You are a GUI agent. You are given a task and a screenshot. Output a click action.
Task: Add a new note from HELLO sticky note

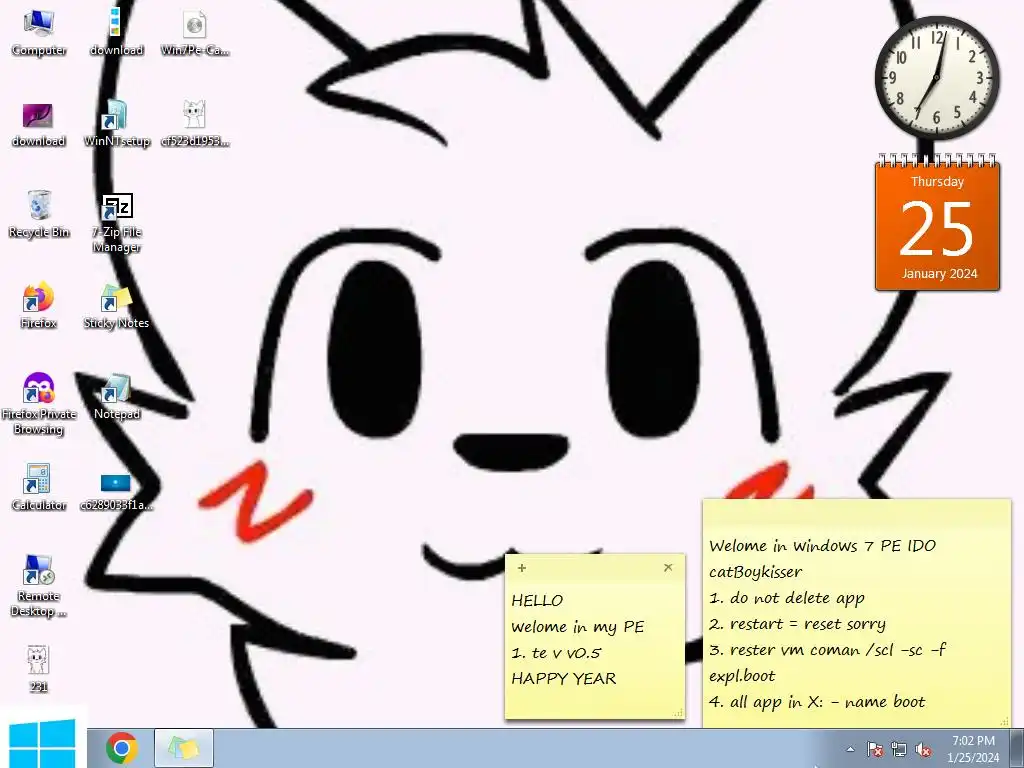[522, 568]
